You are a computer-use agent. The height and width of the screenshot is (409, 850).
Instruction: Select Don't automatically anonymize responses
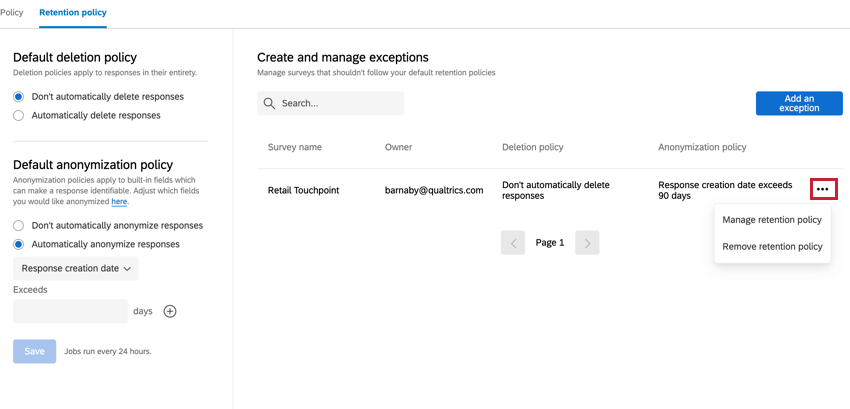19,226
